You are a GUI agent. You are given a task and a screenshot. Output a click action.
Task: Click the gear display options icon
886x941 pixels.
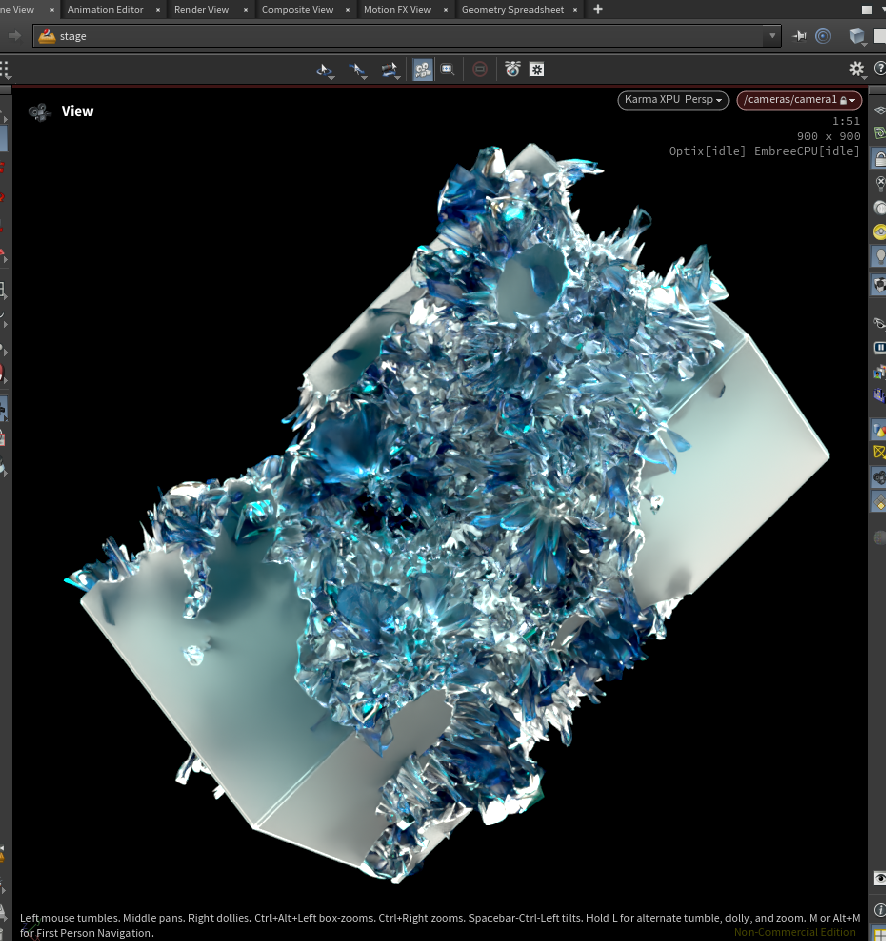point(856,69)
